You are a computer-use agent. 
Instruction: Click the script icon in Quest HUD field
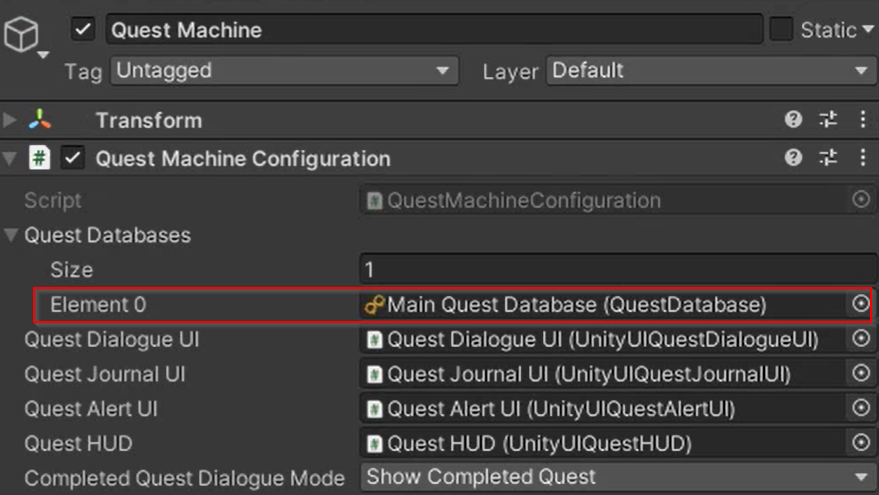click(374, 444)
